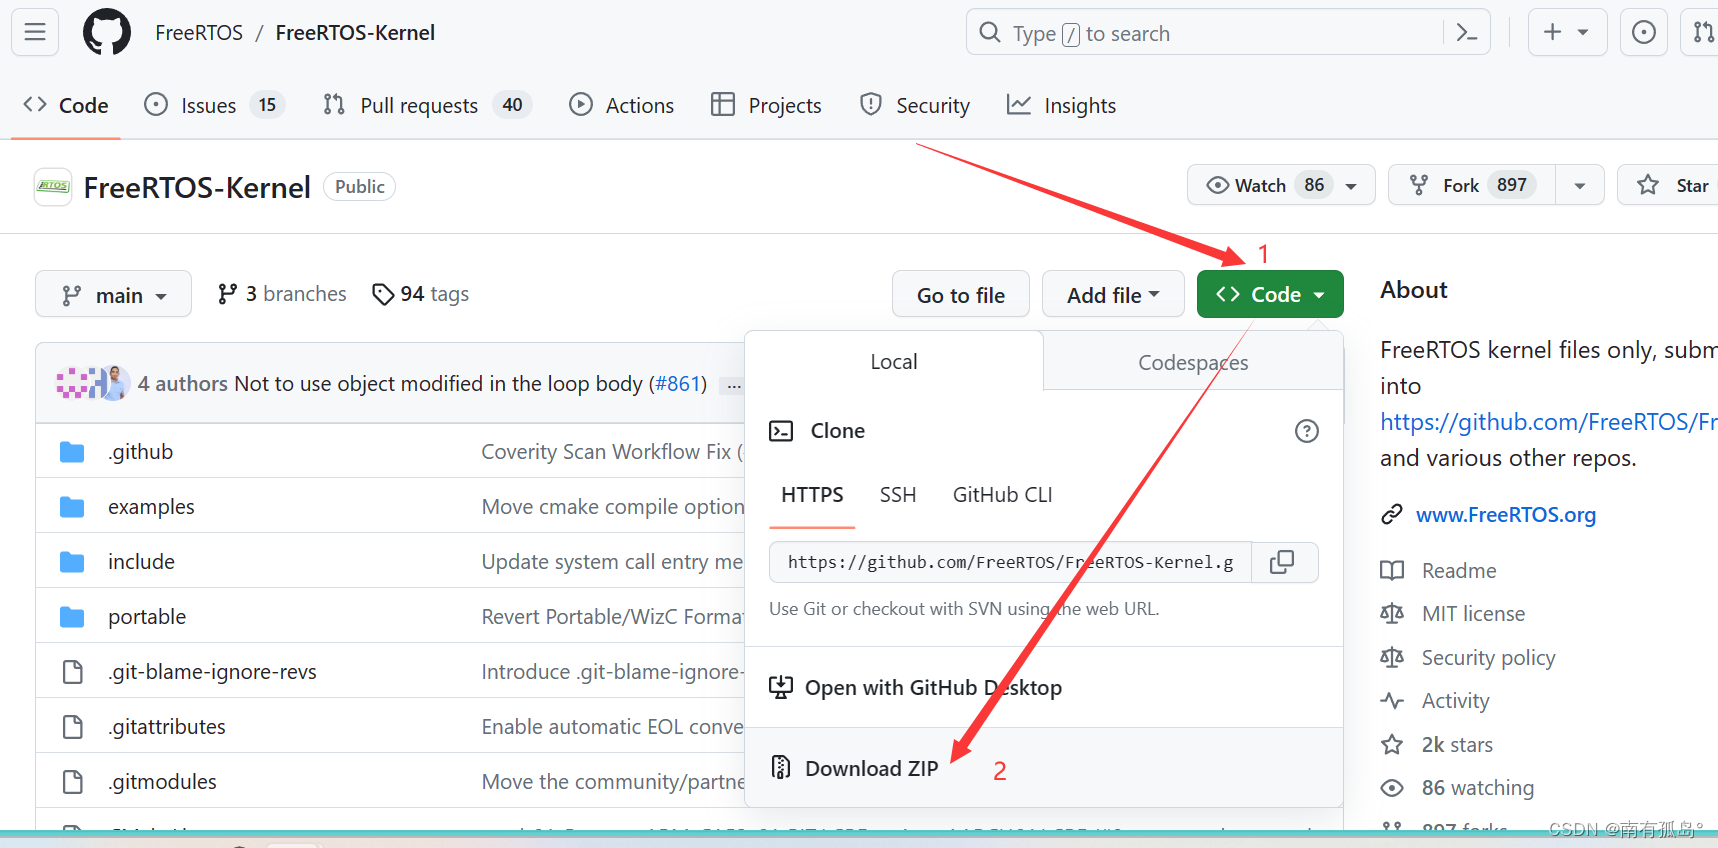The height and width of the screenshot is (848, 1718).
Task: Open the Actions tab
Action: click(x=621, y=105)
